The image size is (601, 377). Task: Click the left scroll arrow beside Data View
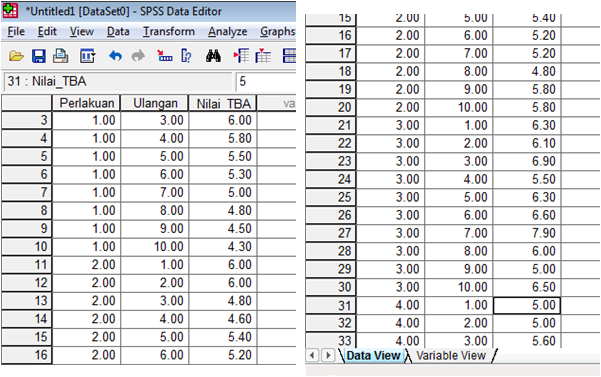(312, 356)
